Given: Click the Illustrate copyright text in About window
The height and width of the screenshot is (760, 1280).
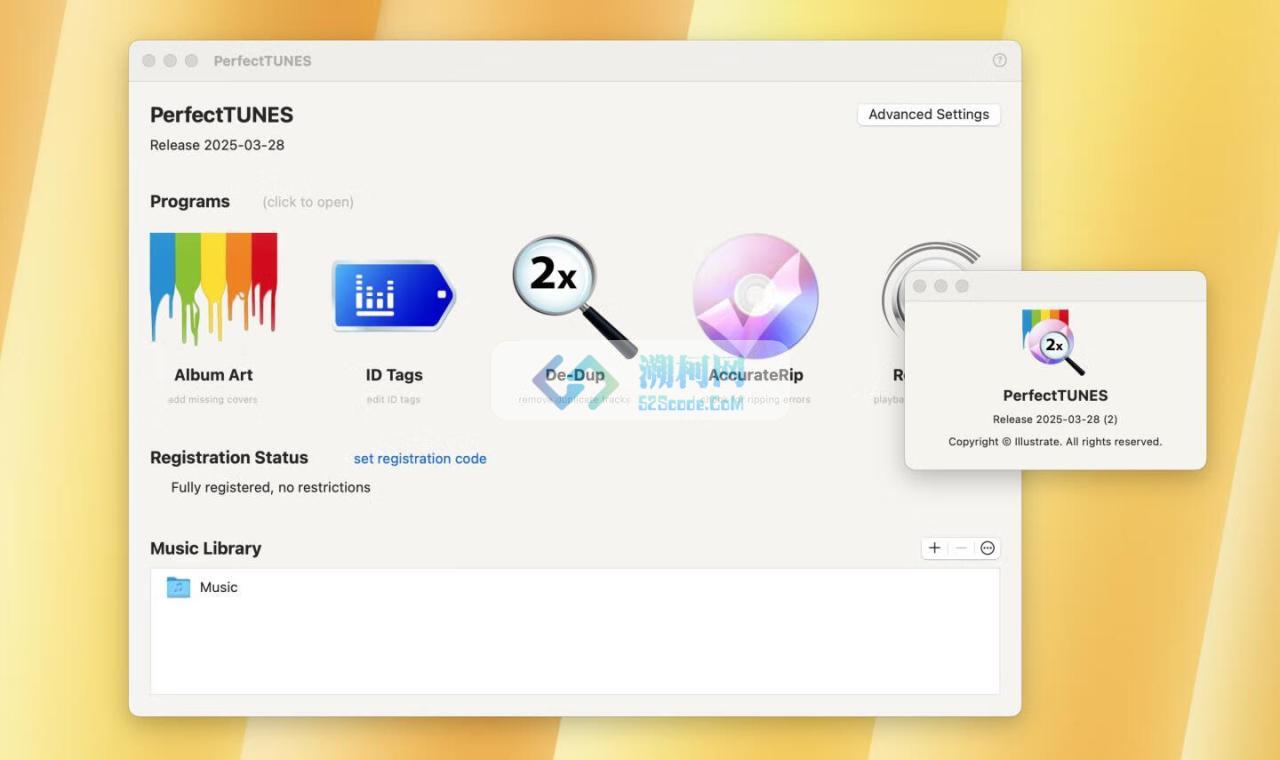Looking at the screenshot, I should click(1055, 441).
